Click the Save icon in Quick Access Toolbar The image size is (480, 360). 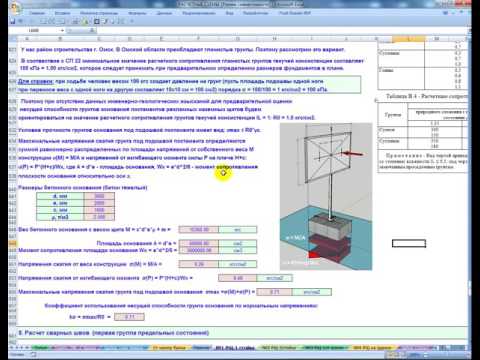pyautogui.click(x=13, y=21)
